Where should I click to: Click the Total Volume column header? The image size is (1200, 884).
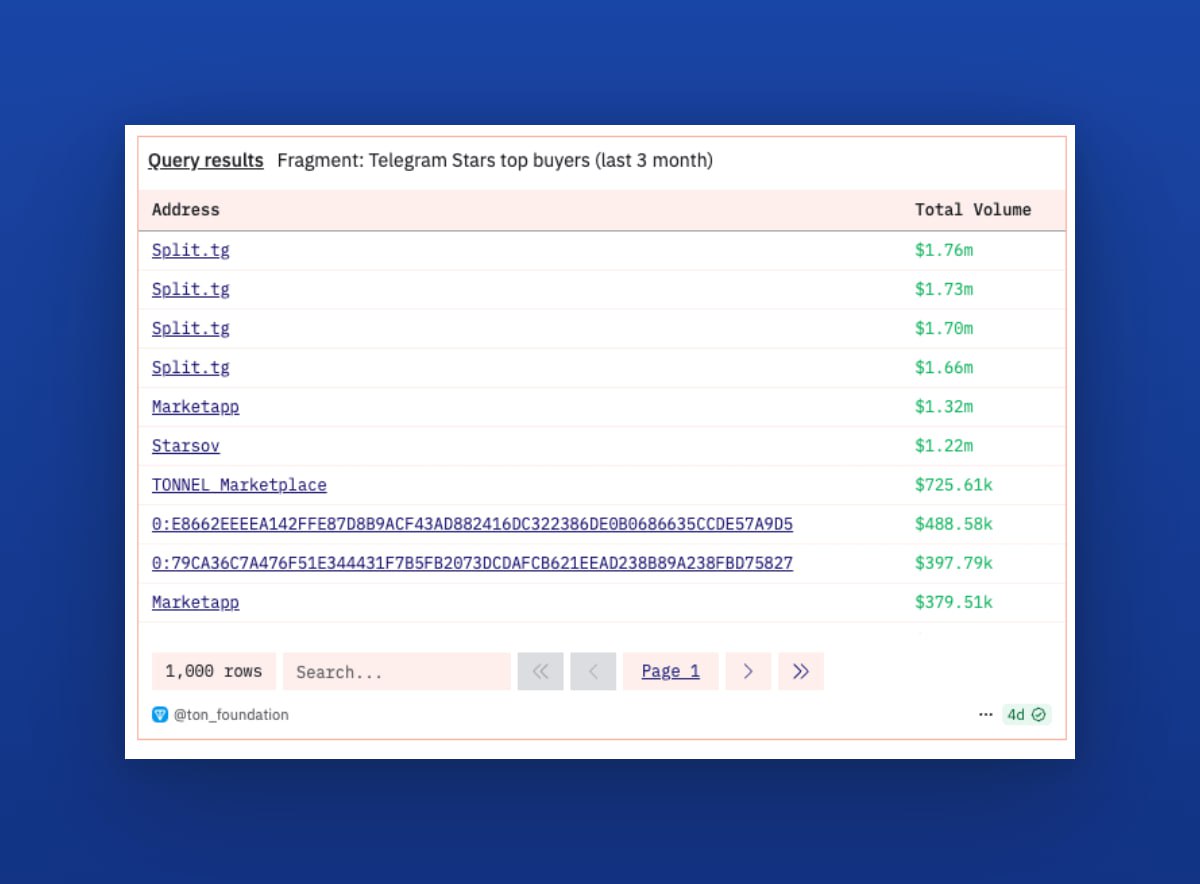(x=973, y=210)
